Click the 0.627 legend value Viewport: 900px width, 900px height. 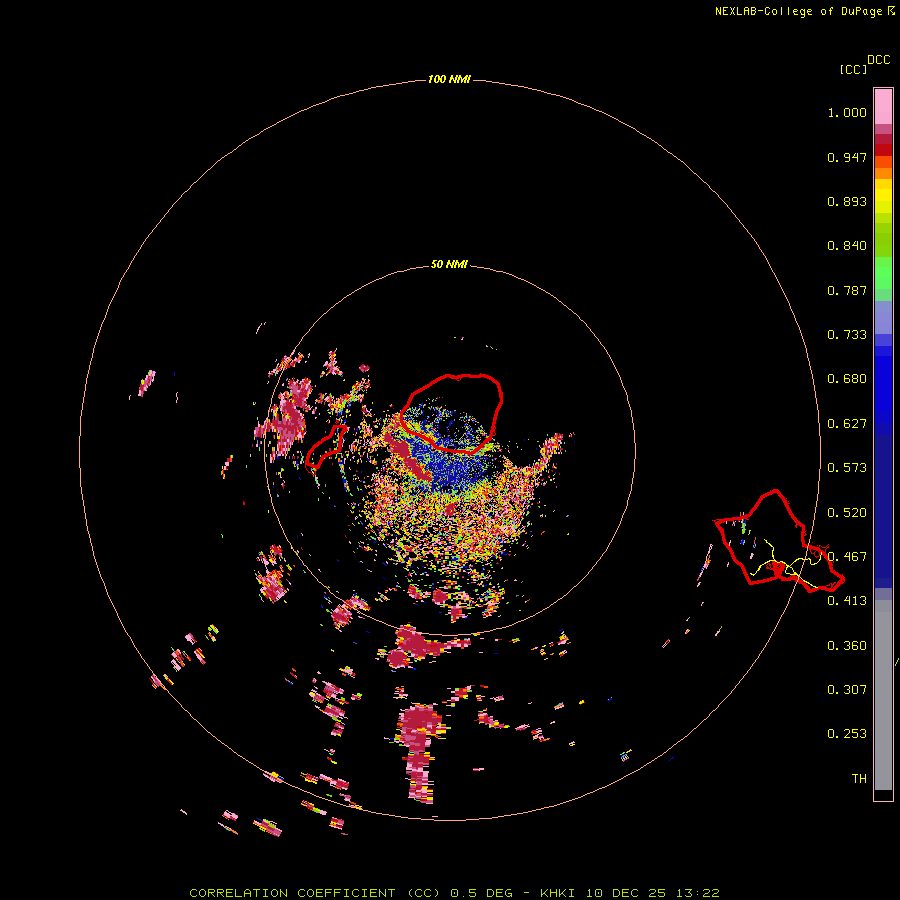847,424
